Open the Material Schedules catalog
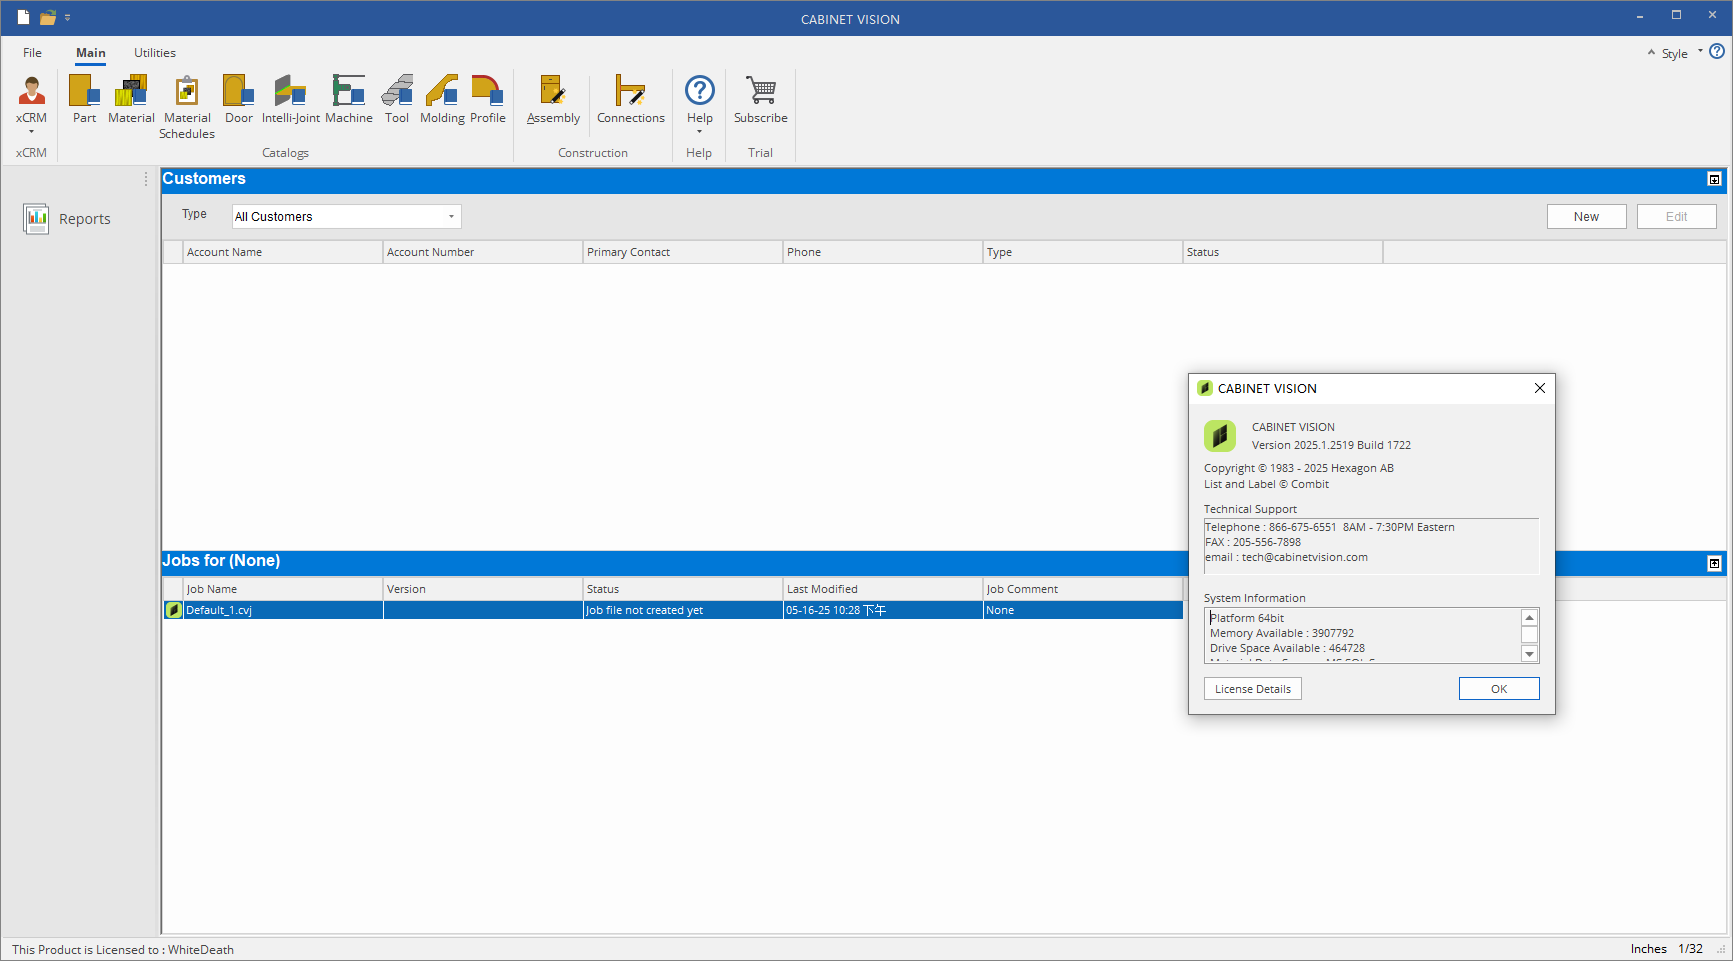The image size is (1733, 961). tap(187, 107)
